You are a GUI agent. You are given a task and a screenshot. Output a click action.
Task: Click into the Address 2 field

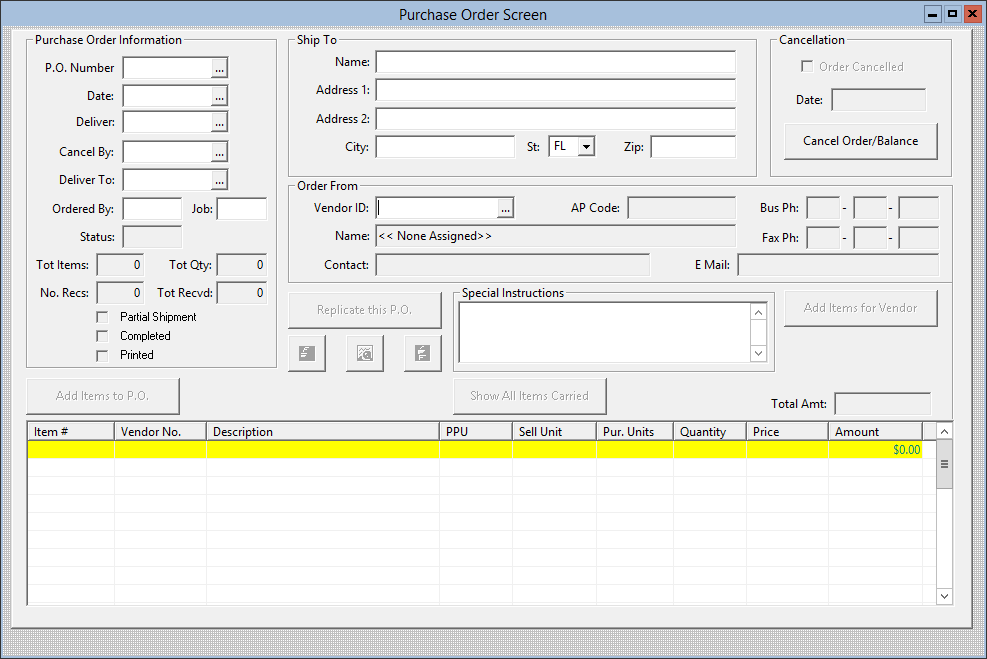[556, 119]
